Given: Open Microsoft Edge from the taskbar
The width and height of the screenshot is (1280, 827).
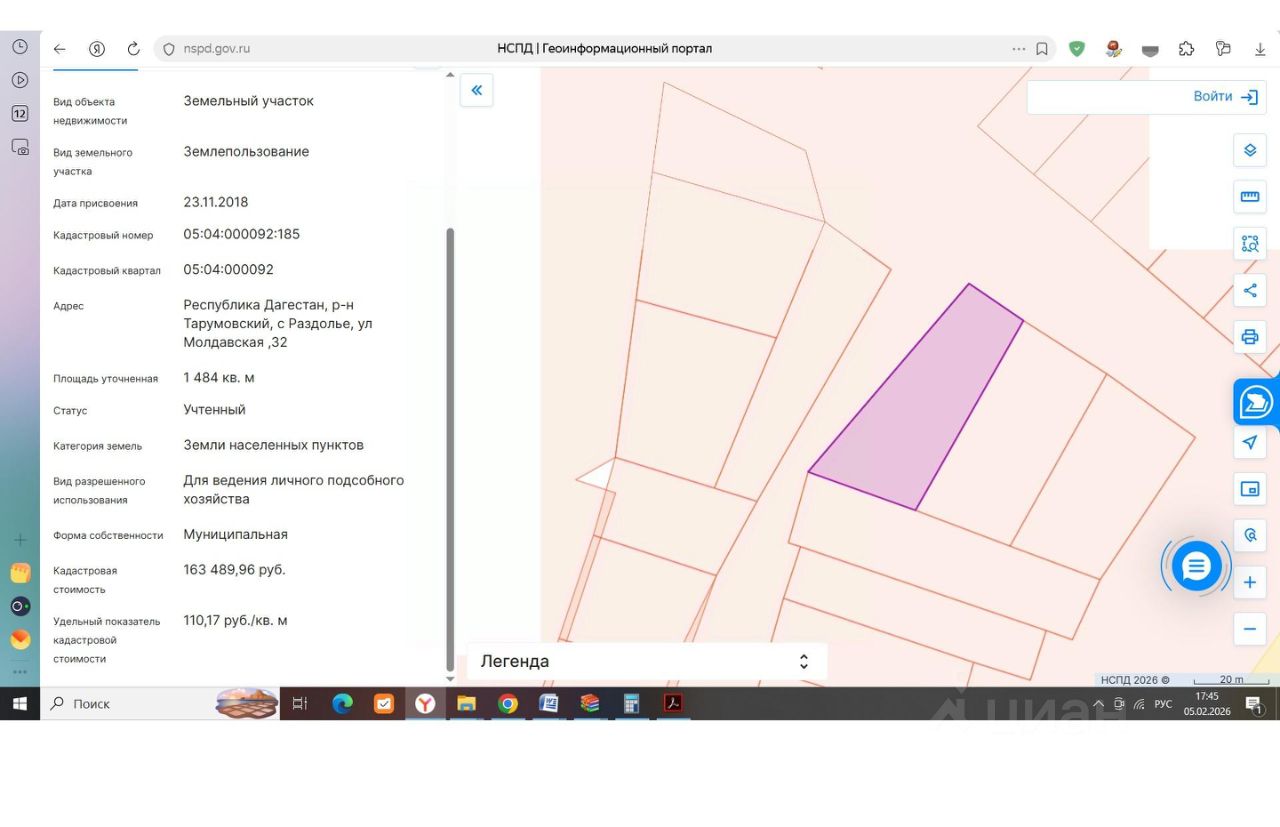Looking at the screenshot, I should [343, 704].
